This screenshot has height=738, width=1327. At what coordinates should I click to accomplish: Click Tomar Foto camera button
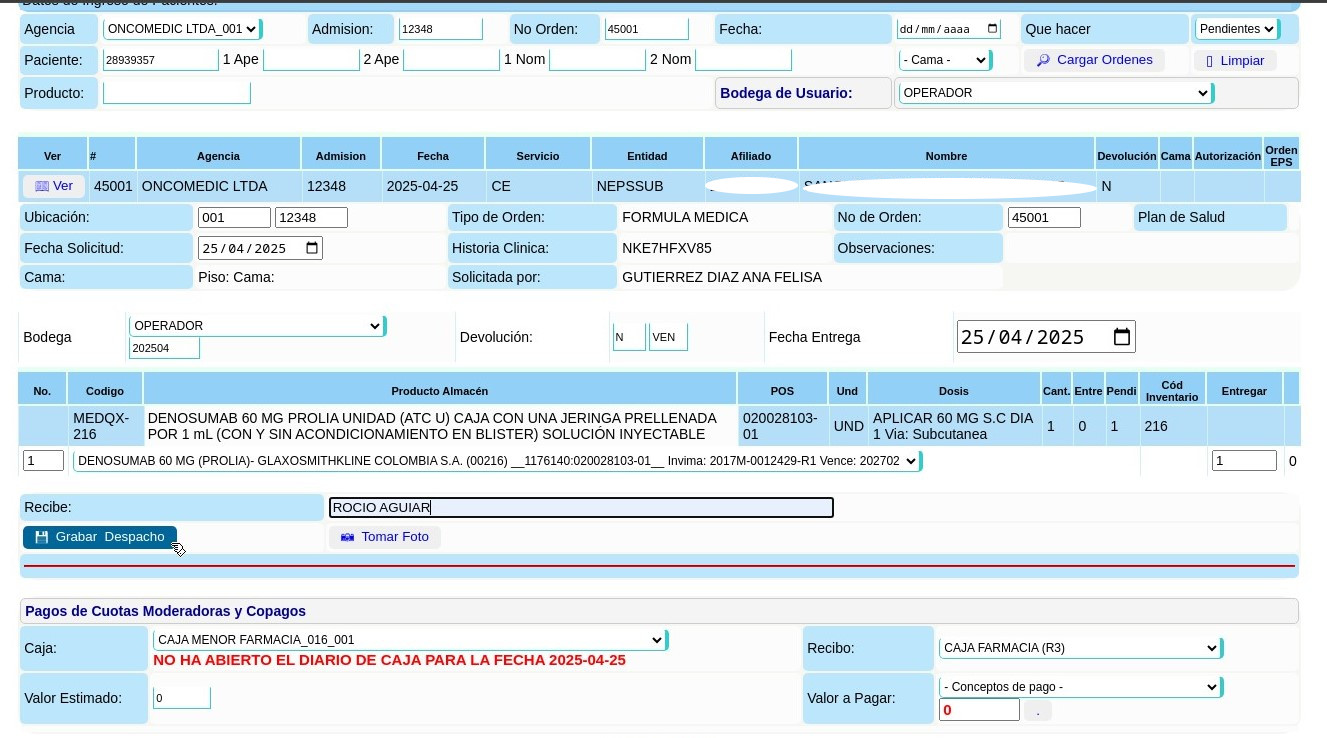pos(385,537)
